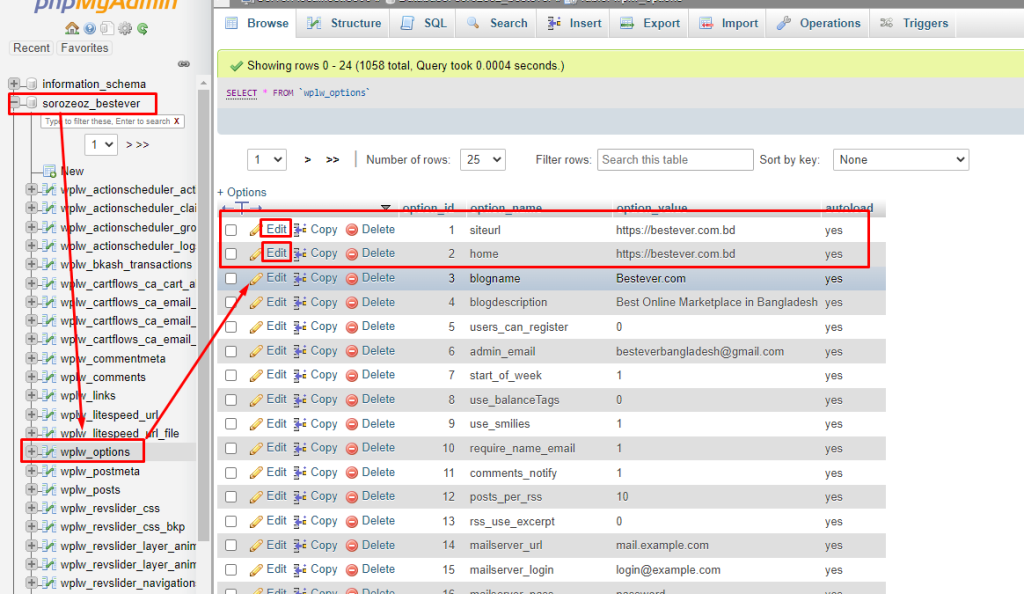
Task: Expand the wplw_options table node
Action: [x=31, y=452]
